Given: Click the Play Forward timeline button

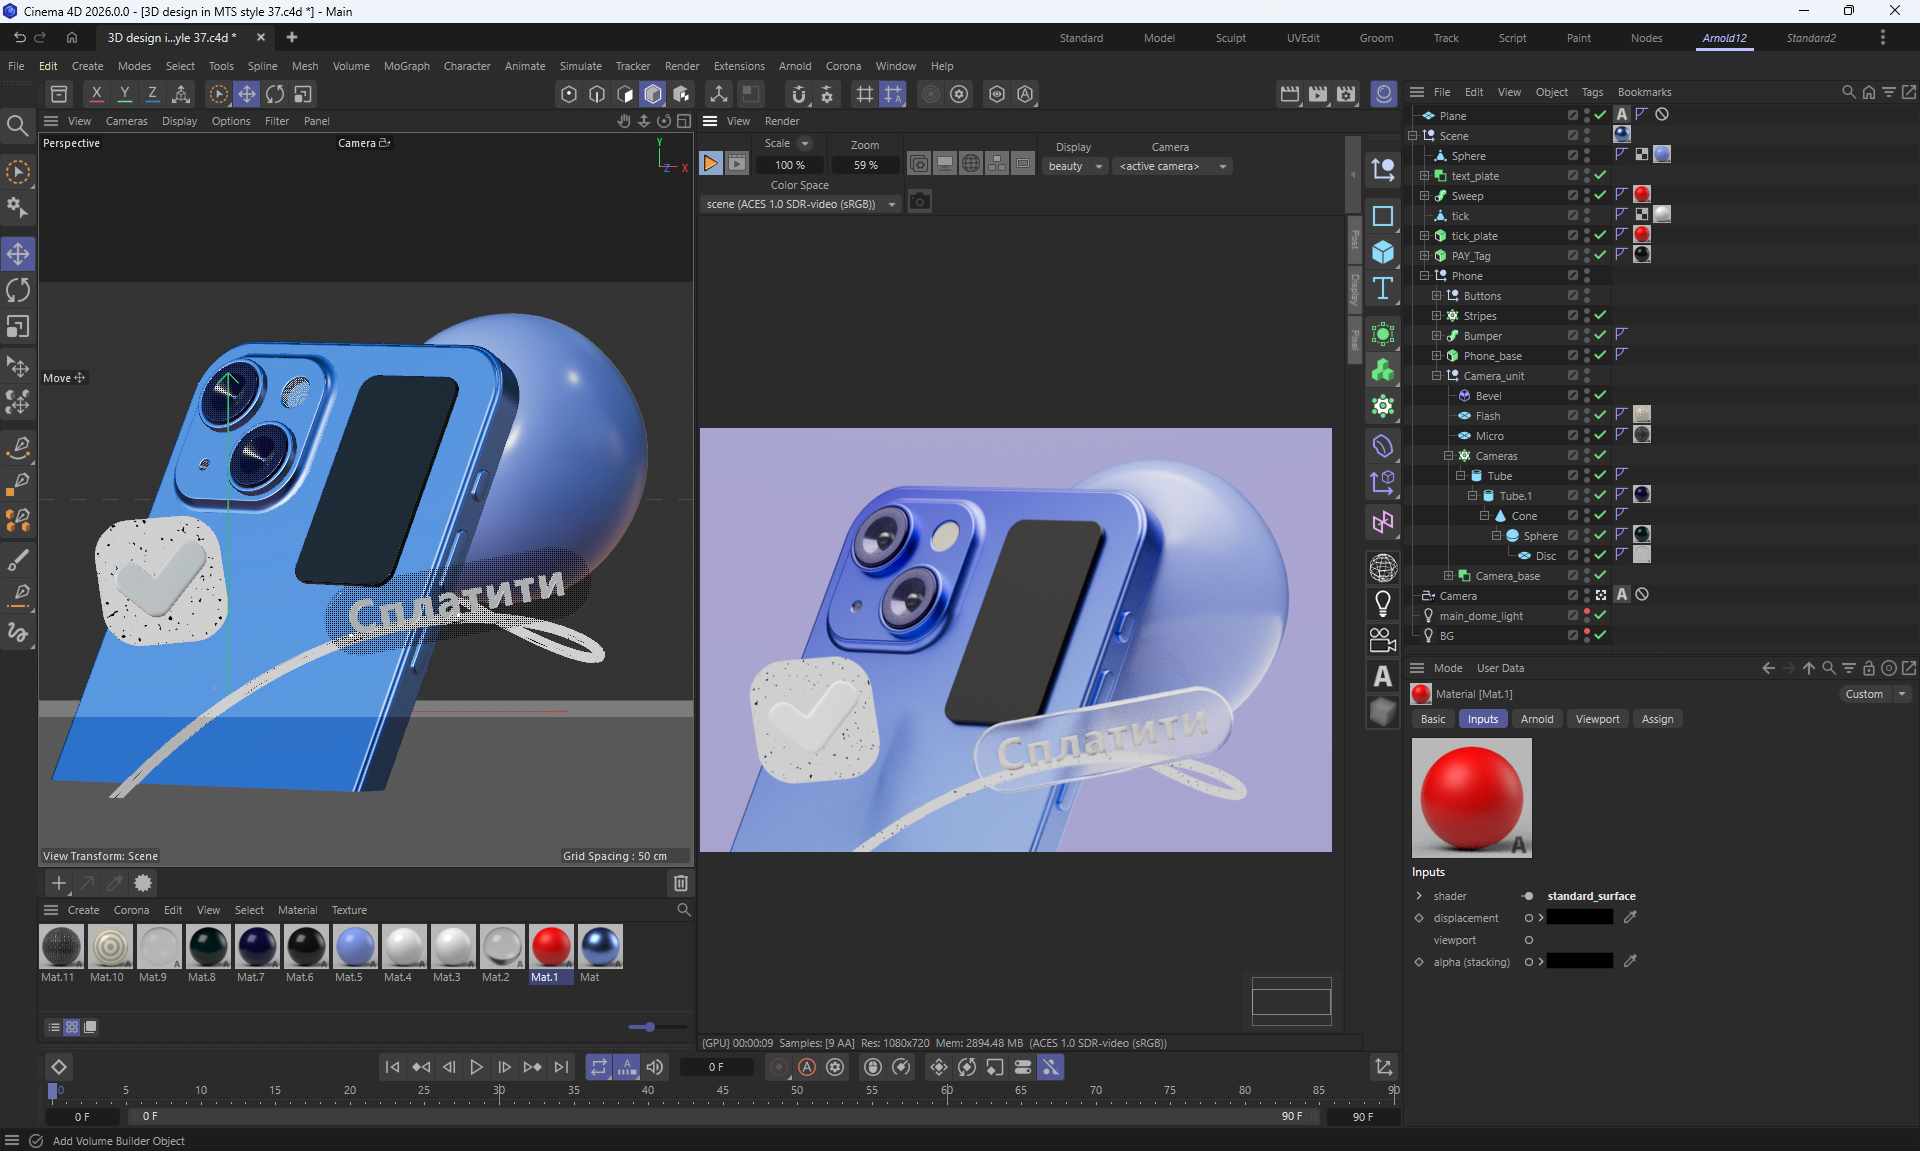Looking at the screenshot, I should click(x=477, y=1067).
